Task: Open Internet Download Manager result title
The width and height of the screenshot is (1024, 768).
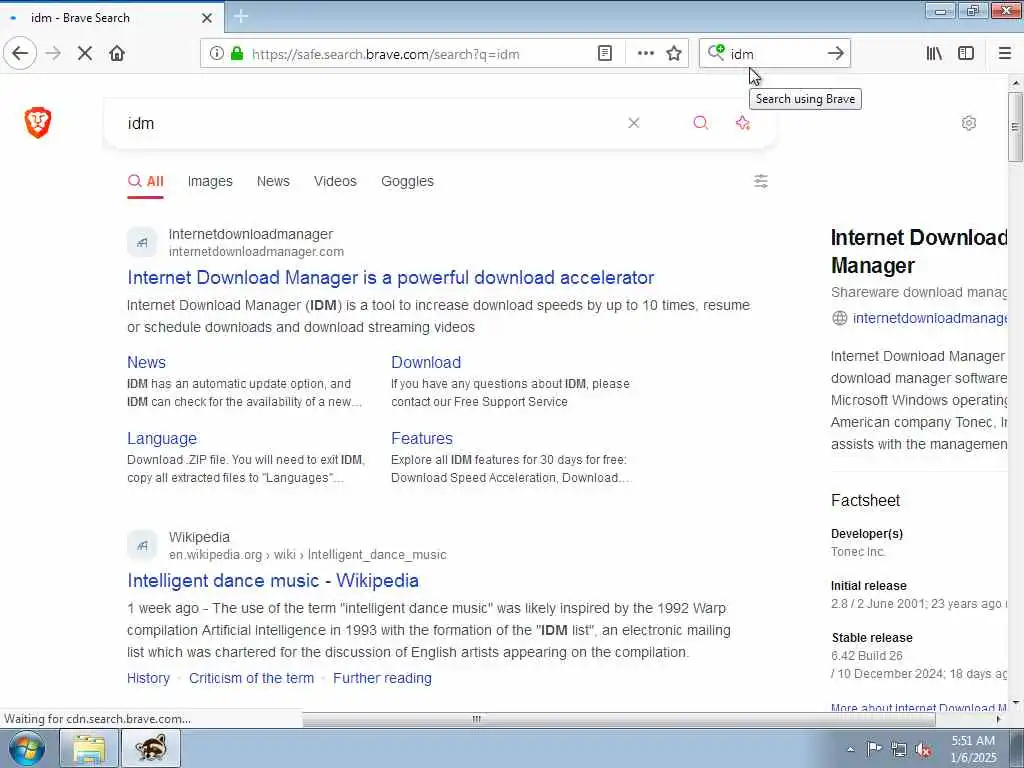Action: pos(391,278)
